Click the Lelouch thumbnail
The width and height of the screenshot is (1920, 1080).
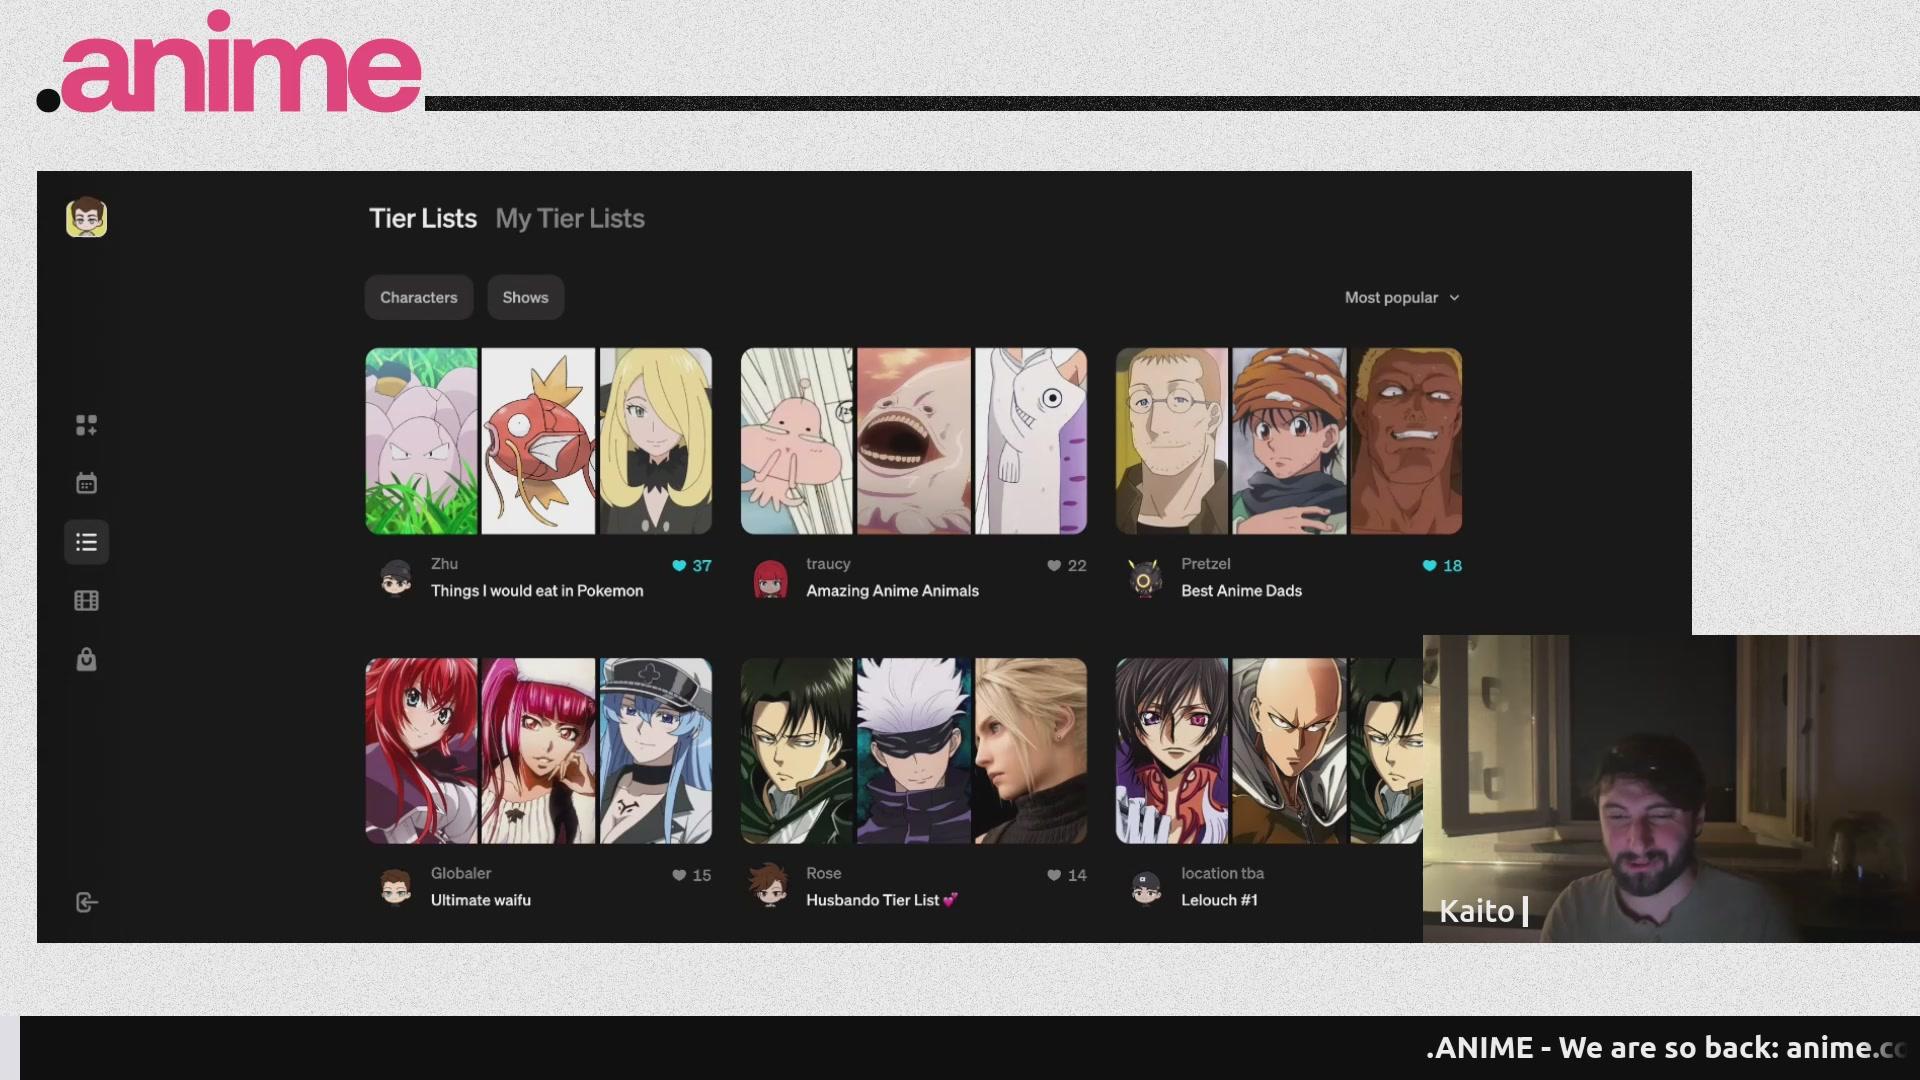pyautogui.click(x=1172, y=751)
